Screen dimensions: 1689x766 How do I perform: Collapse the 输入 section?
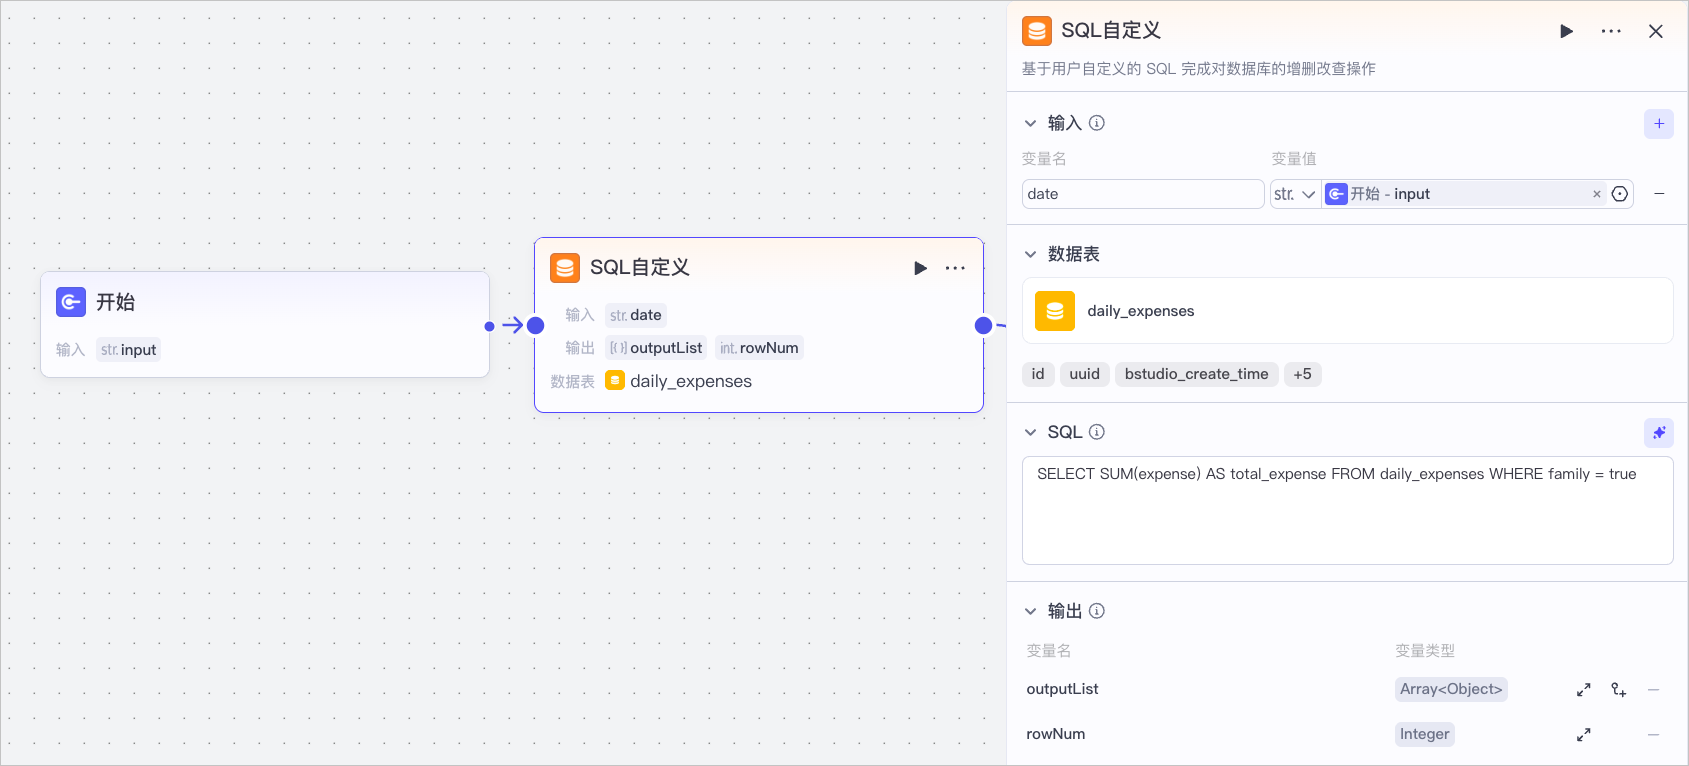tap(1031, 124)
